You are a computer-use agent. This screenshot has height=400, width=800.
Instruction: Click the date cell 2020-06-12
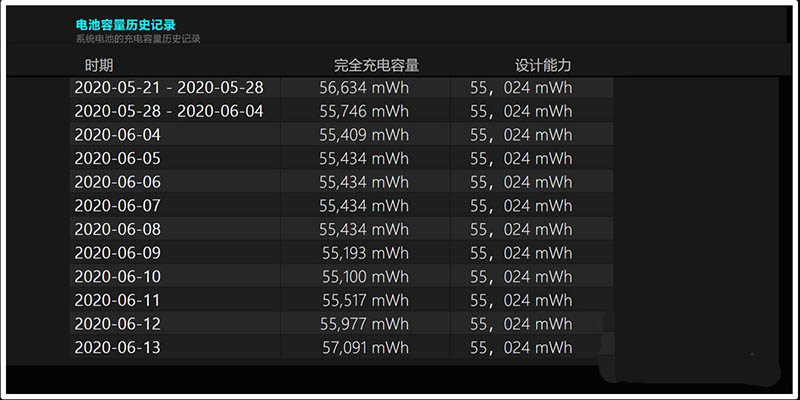117,323
